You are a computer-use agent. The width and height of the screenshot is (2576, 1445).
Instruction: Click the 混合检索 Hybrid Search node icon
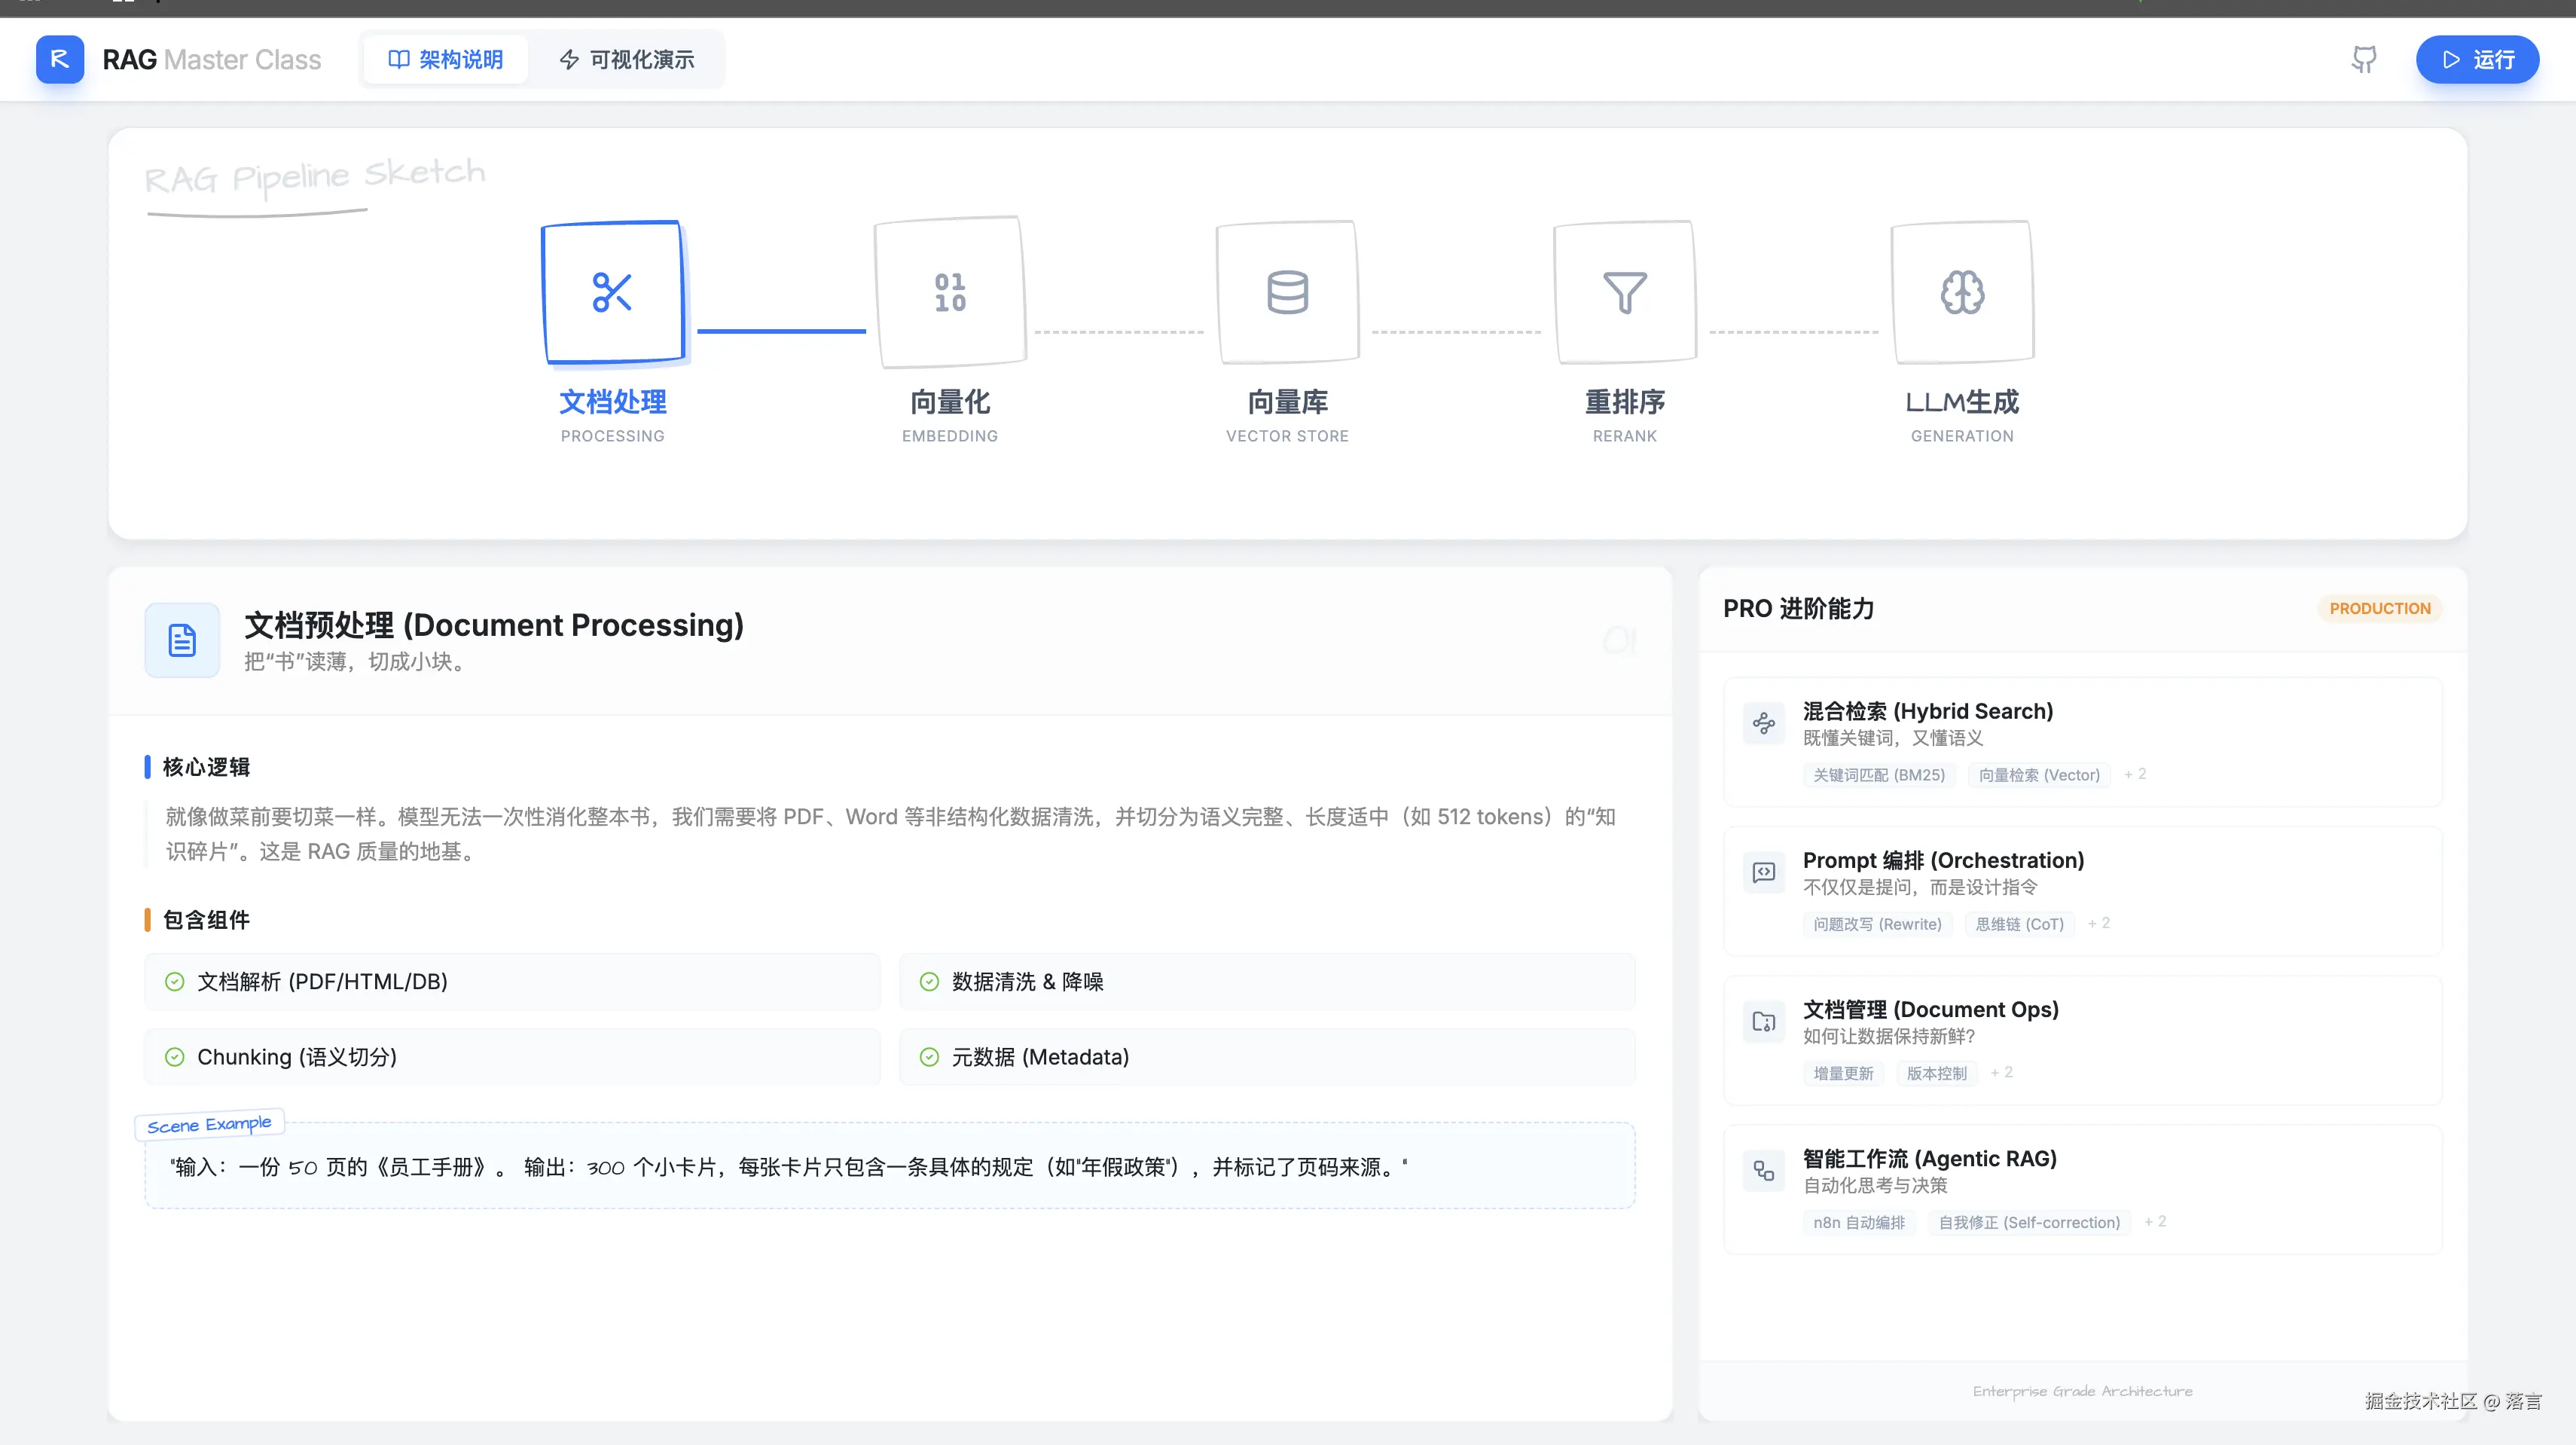pos(1764,722)
